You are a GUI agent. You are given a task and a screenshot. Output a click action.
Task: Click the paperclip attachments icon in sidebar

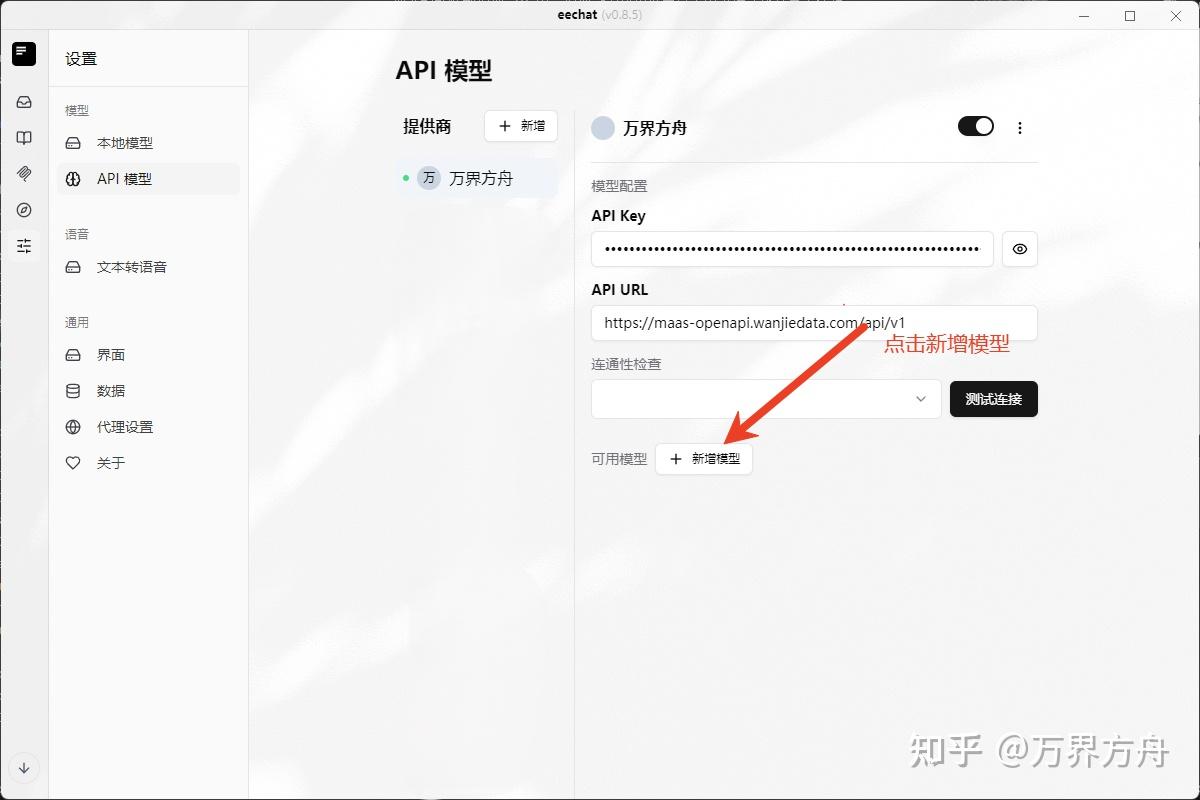[24, 174]
